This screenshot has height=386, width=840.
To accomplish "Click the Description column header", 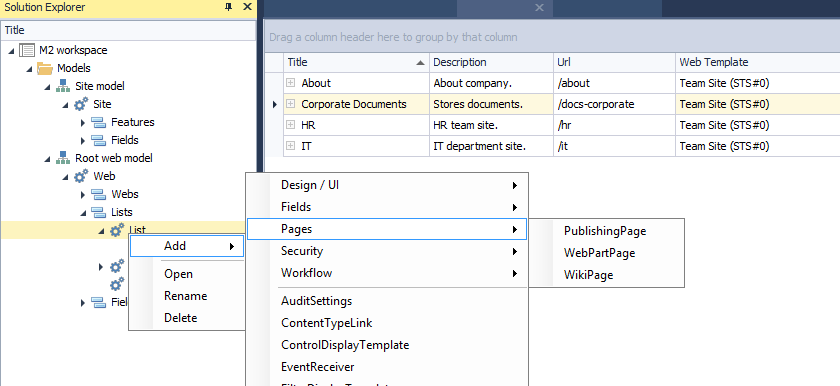I will 491,63.
